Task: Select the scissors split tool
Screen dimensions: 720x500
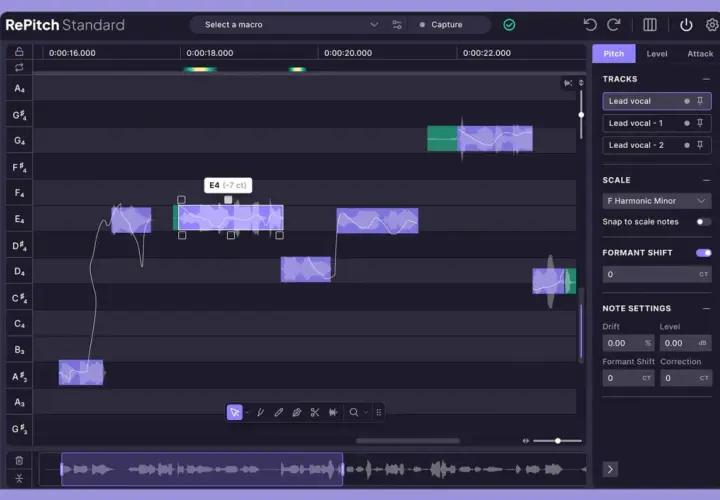Action: 315,412
